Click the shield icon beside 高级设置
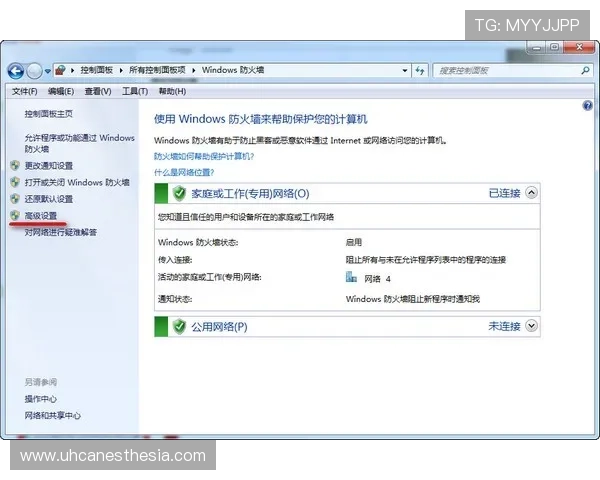This screenshot has width=600, height=480. 15,215
